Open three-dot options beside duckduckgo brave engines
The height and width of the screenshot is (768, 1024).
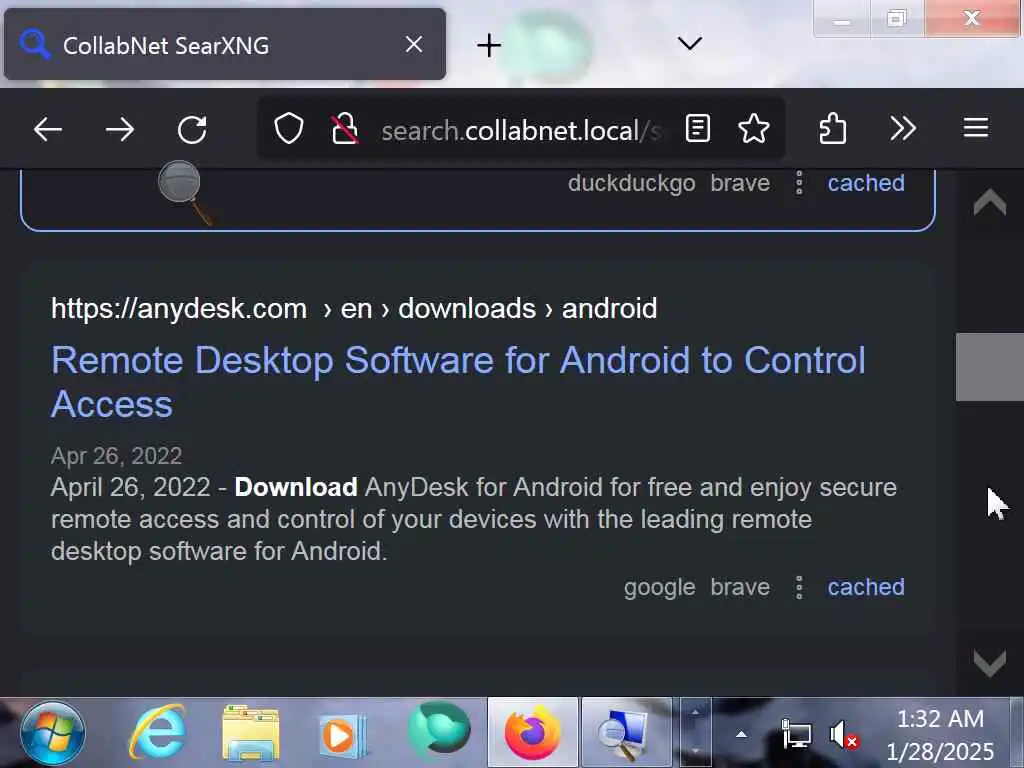pos(799,183)
